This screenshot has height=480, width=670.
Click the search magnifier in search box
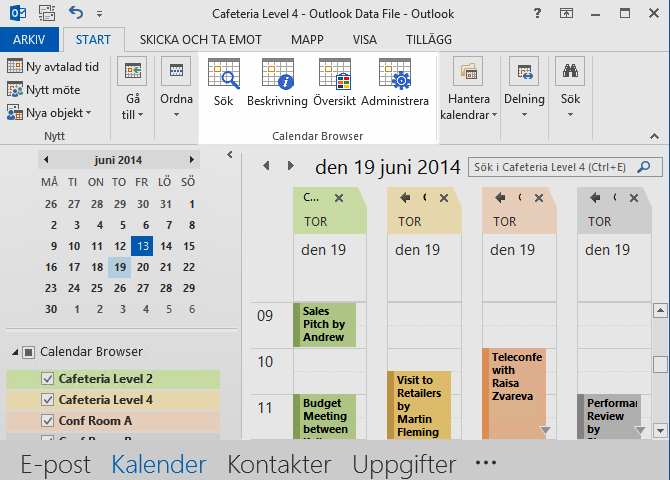[x=644, y=167]
